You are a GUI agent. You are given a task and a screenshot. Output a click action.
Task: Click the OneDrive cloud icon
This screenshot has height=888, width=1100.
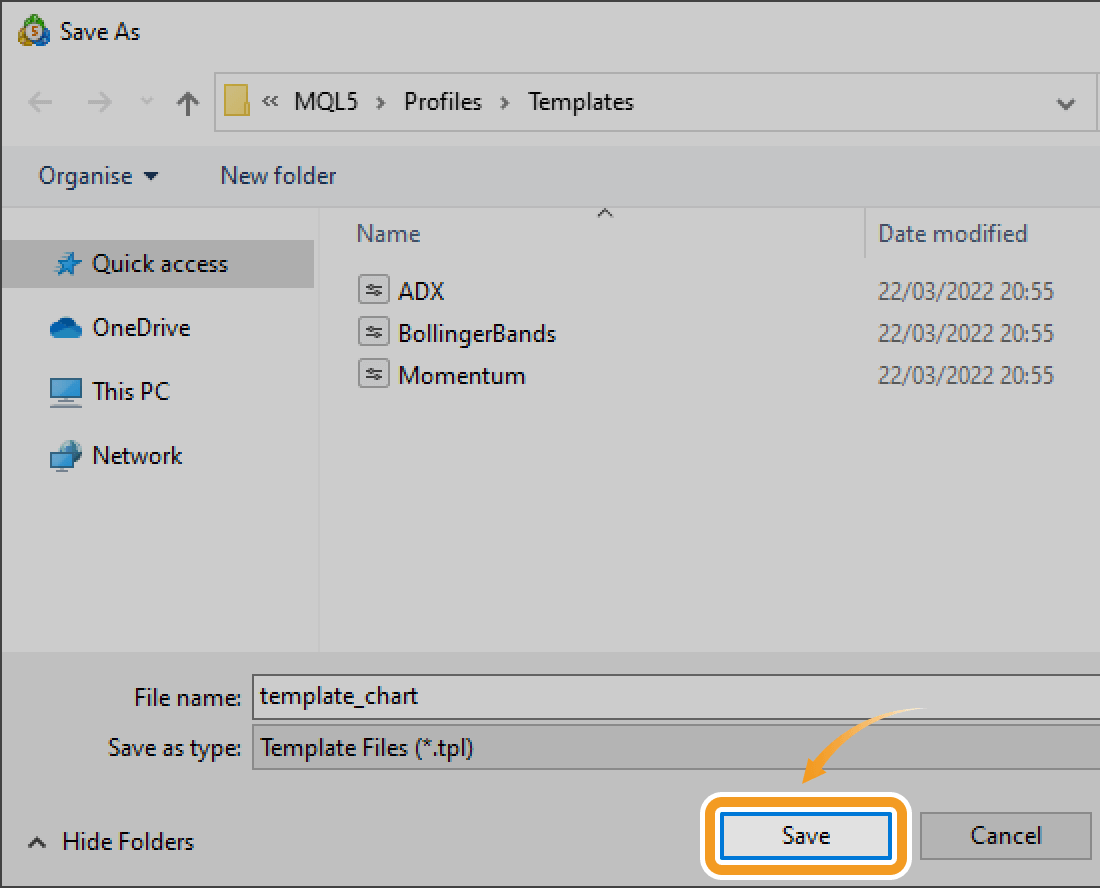pyautogui.click(x=66, y=328)
